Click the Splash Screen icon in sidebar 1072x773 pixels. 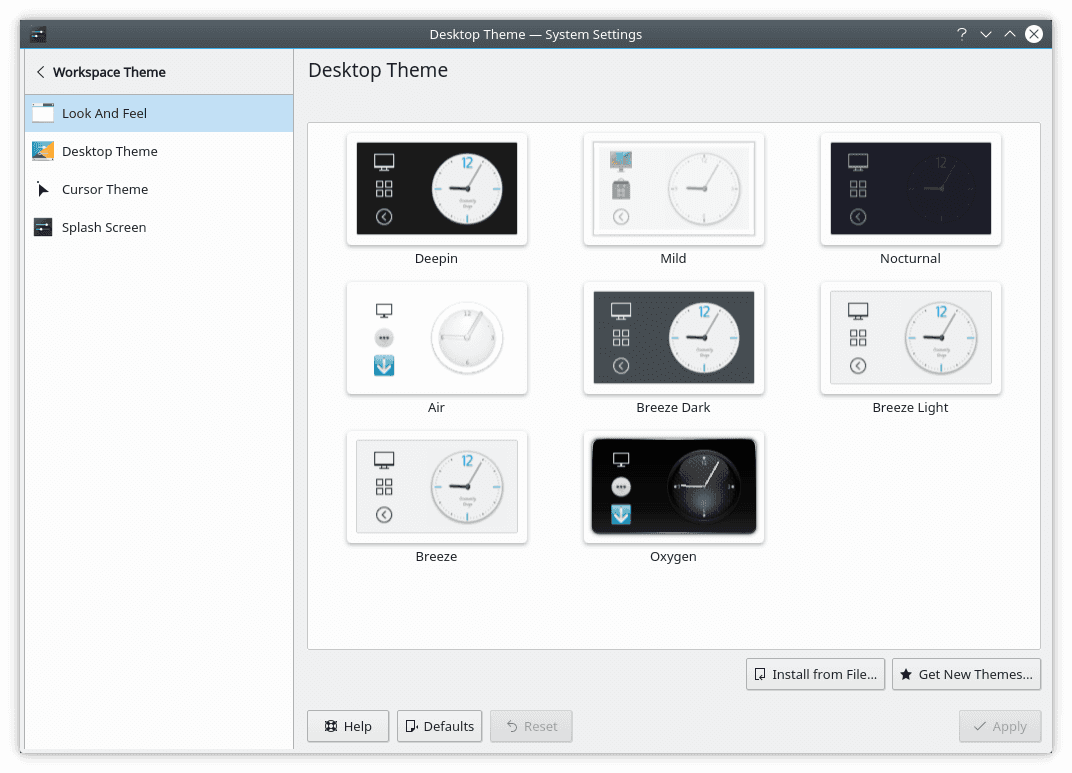pos(43,227)
